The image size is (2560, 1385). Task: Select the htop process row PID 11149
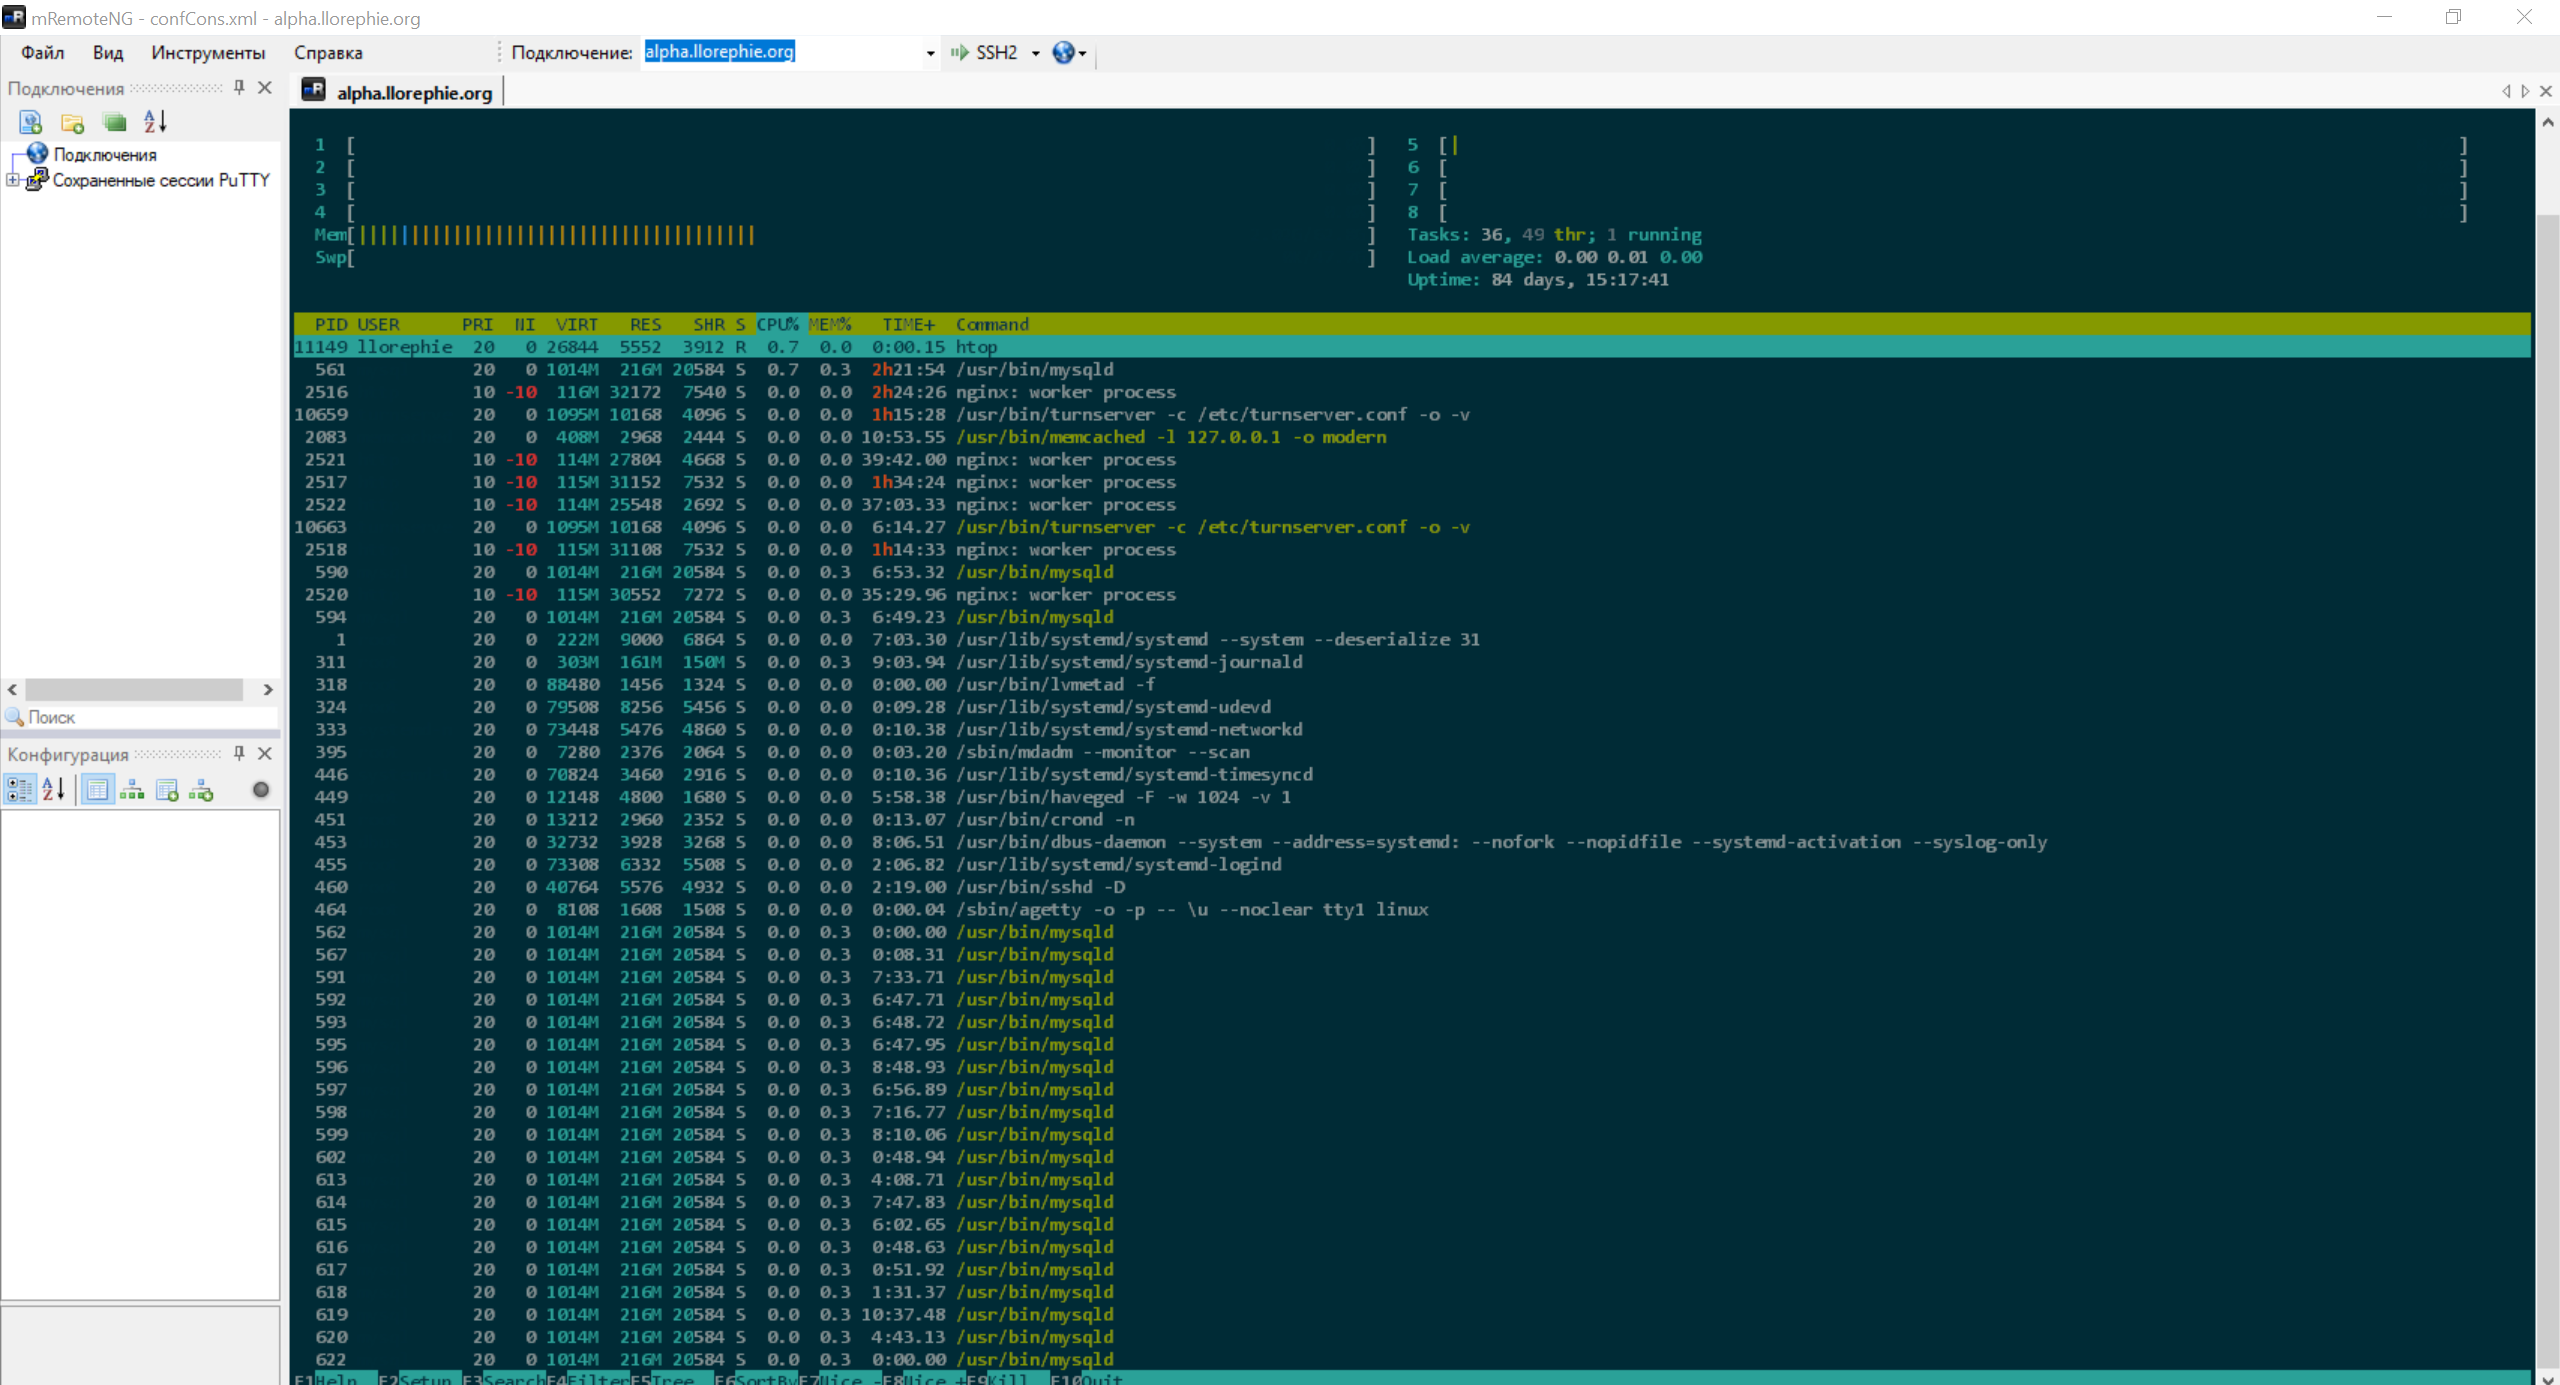click(1412, 347)
